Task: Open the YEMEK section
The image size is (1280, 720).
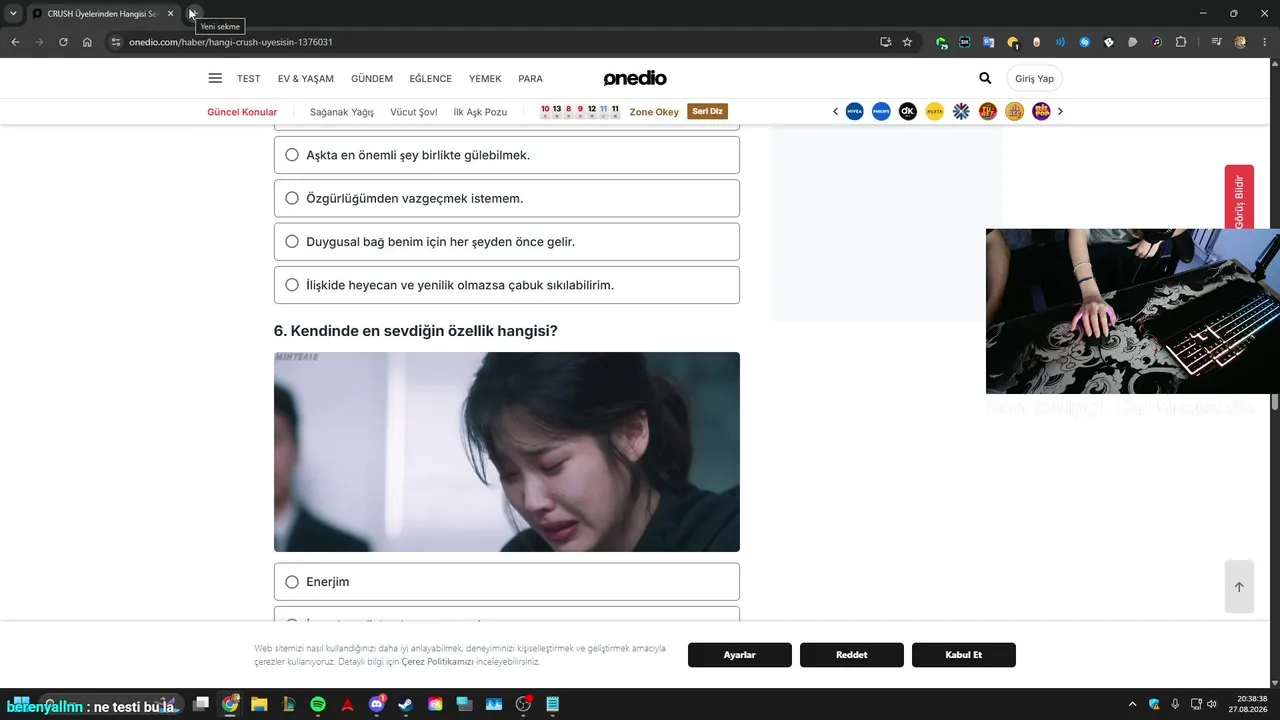Action: 485,79
